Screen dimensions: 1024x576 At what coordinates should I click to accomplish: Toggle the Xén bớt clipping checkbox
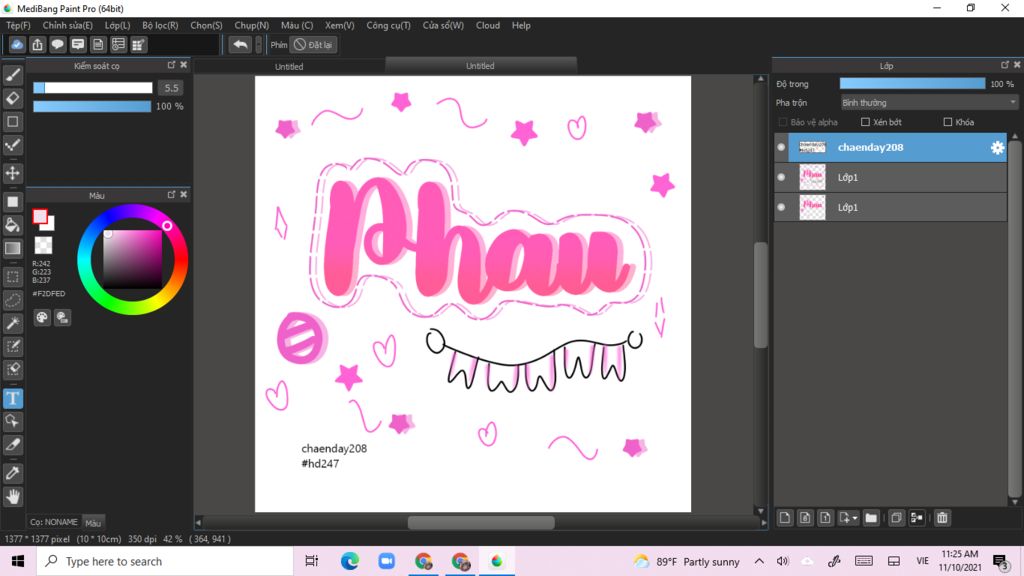pos(865,122)
